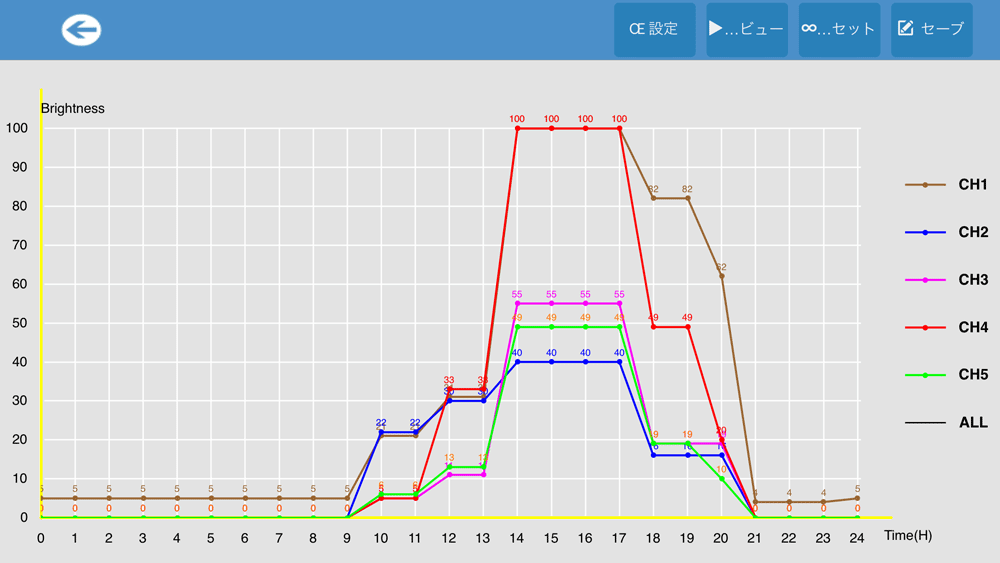Click the CH5 green point at hour 20
Viewport: 1000px width, 563px height.
coord(721,479)
